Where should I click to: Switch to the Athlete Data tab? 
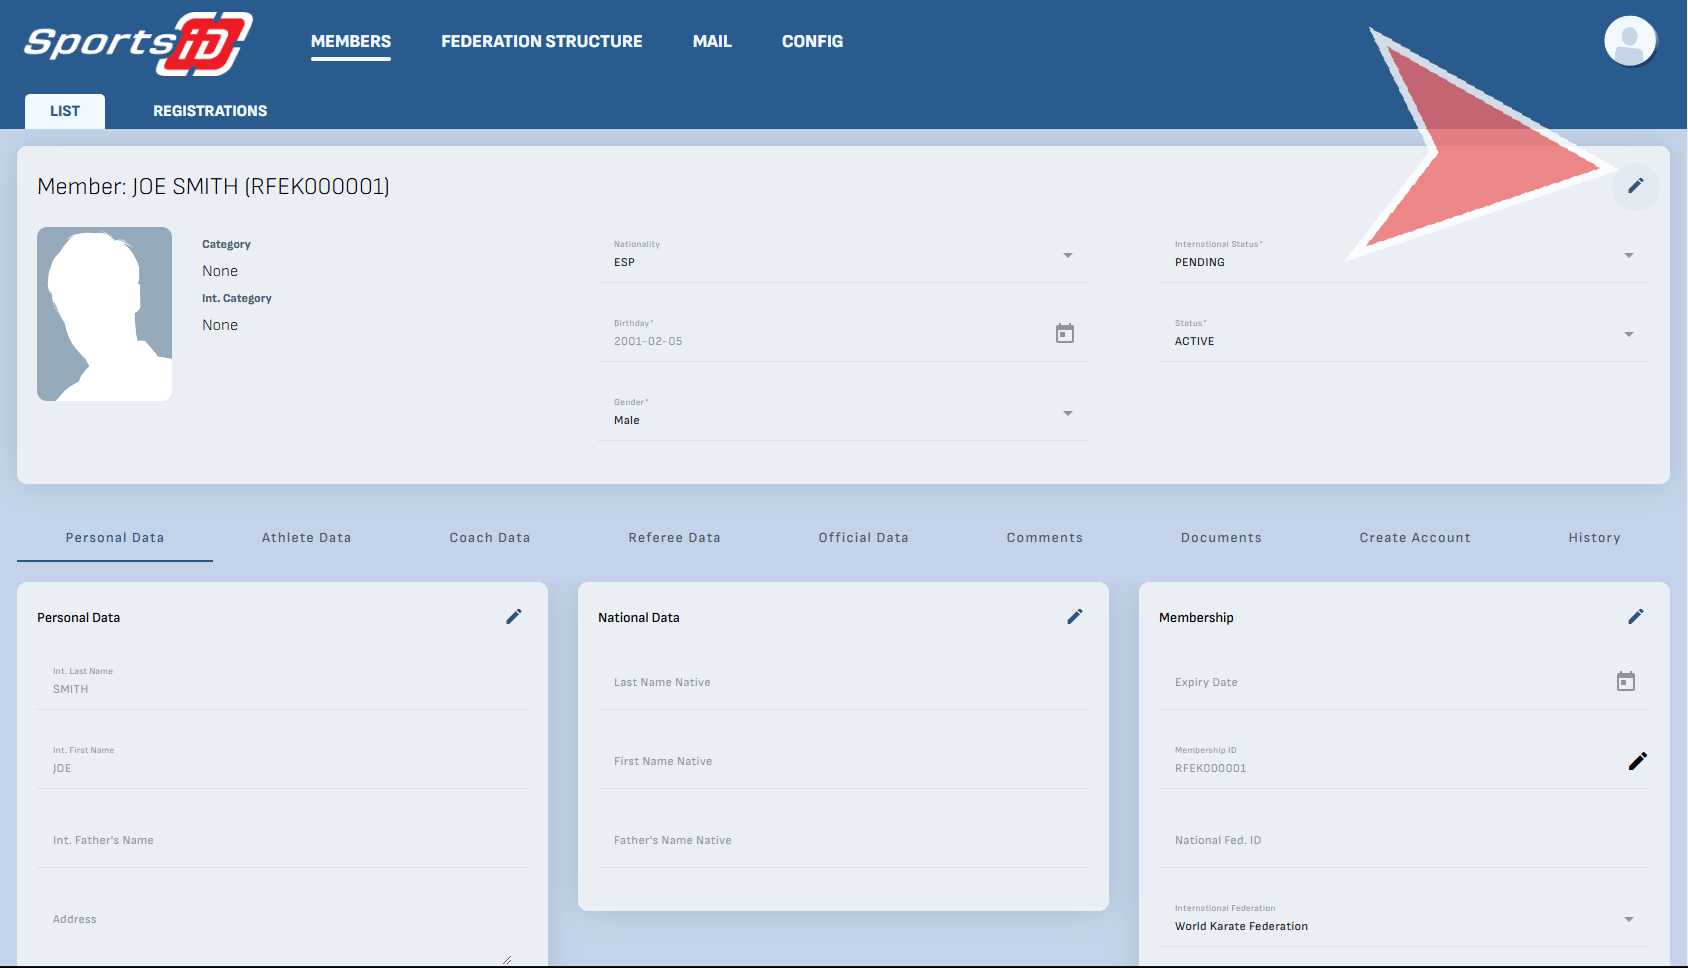click(x=306, y=538)
